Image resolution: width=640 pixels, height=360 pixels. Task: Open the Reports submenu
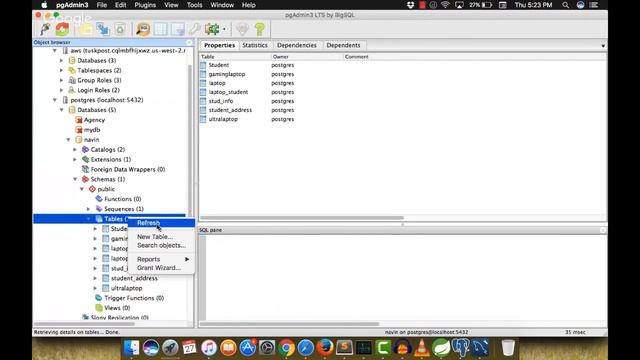point(161,259)
